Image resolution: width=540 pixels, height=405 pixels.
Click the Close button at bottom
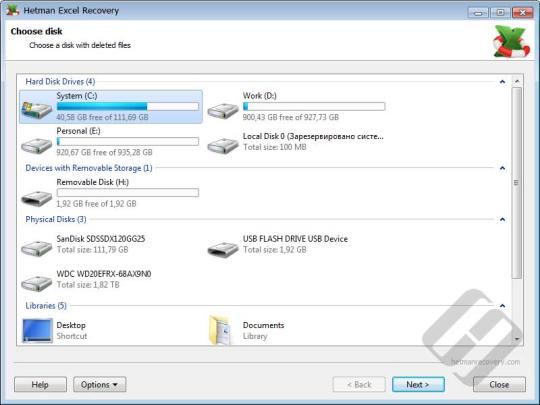[499, 384]
